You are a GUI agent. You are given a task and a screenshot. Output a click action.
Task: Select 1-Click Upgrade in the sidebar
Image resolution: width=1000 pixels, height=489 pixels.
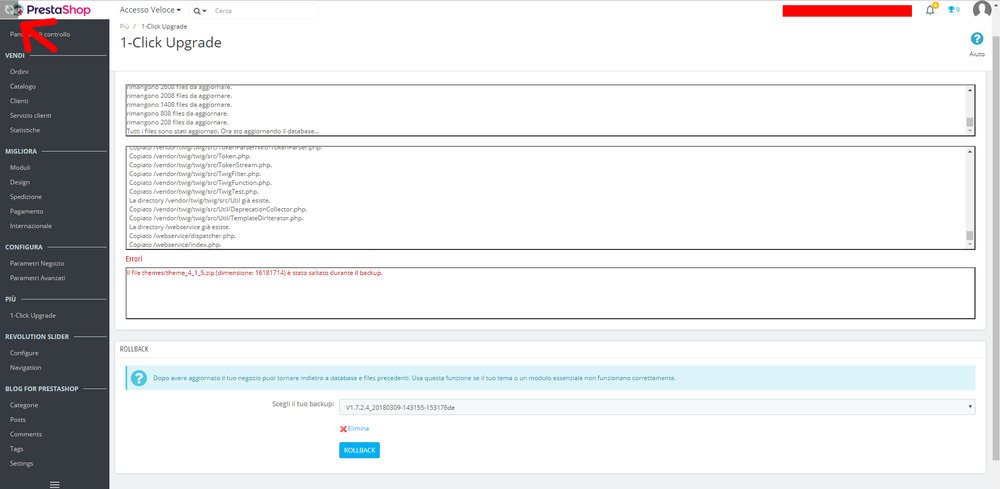[33, 316]
